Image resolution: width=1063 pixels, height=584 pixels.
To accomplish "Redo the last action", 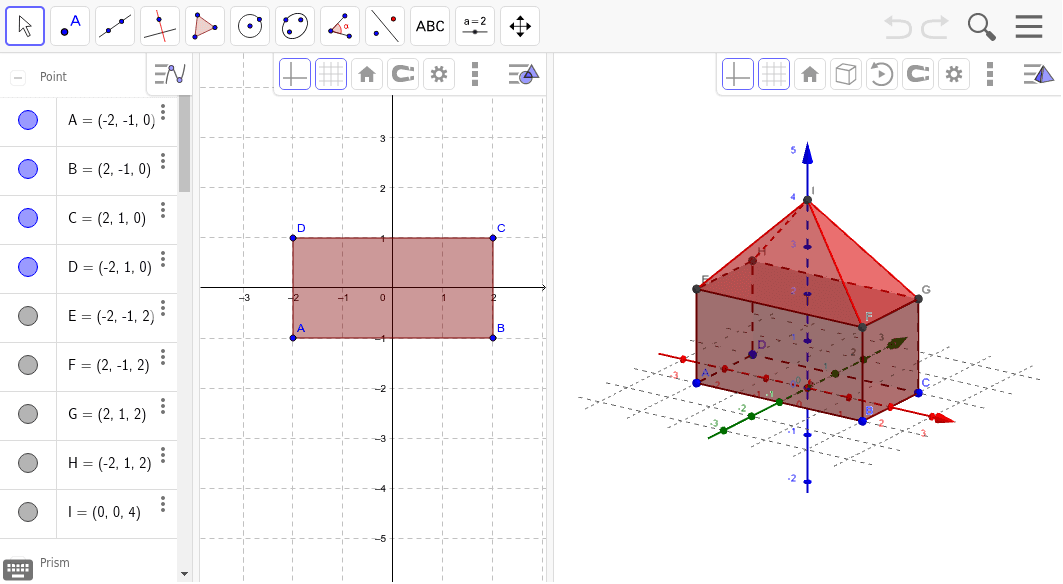I will (935, 27).
